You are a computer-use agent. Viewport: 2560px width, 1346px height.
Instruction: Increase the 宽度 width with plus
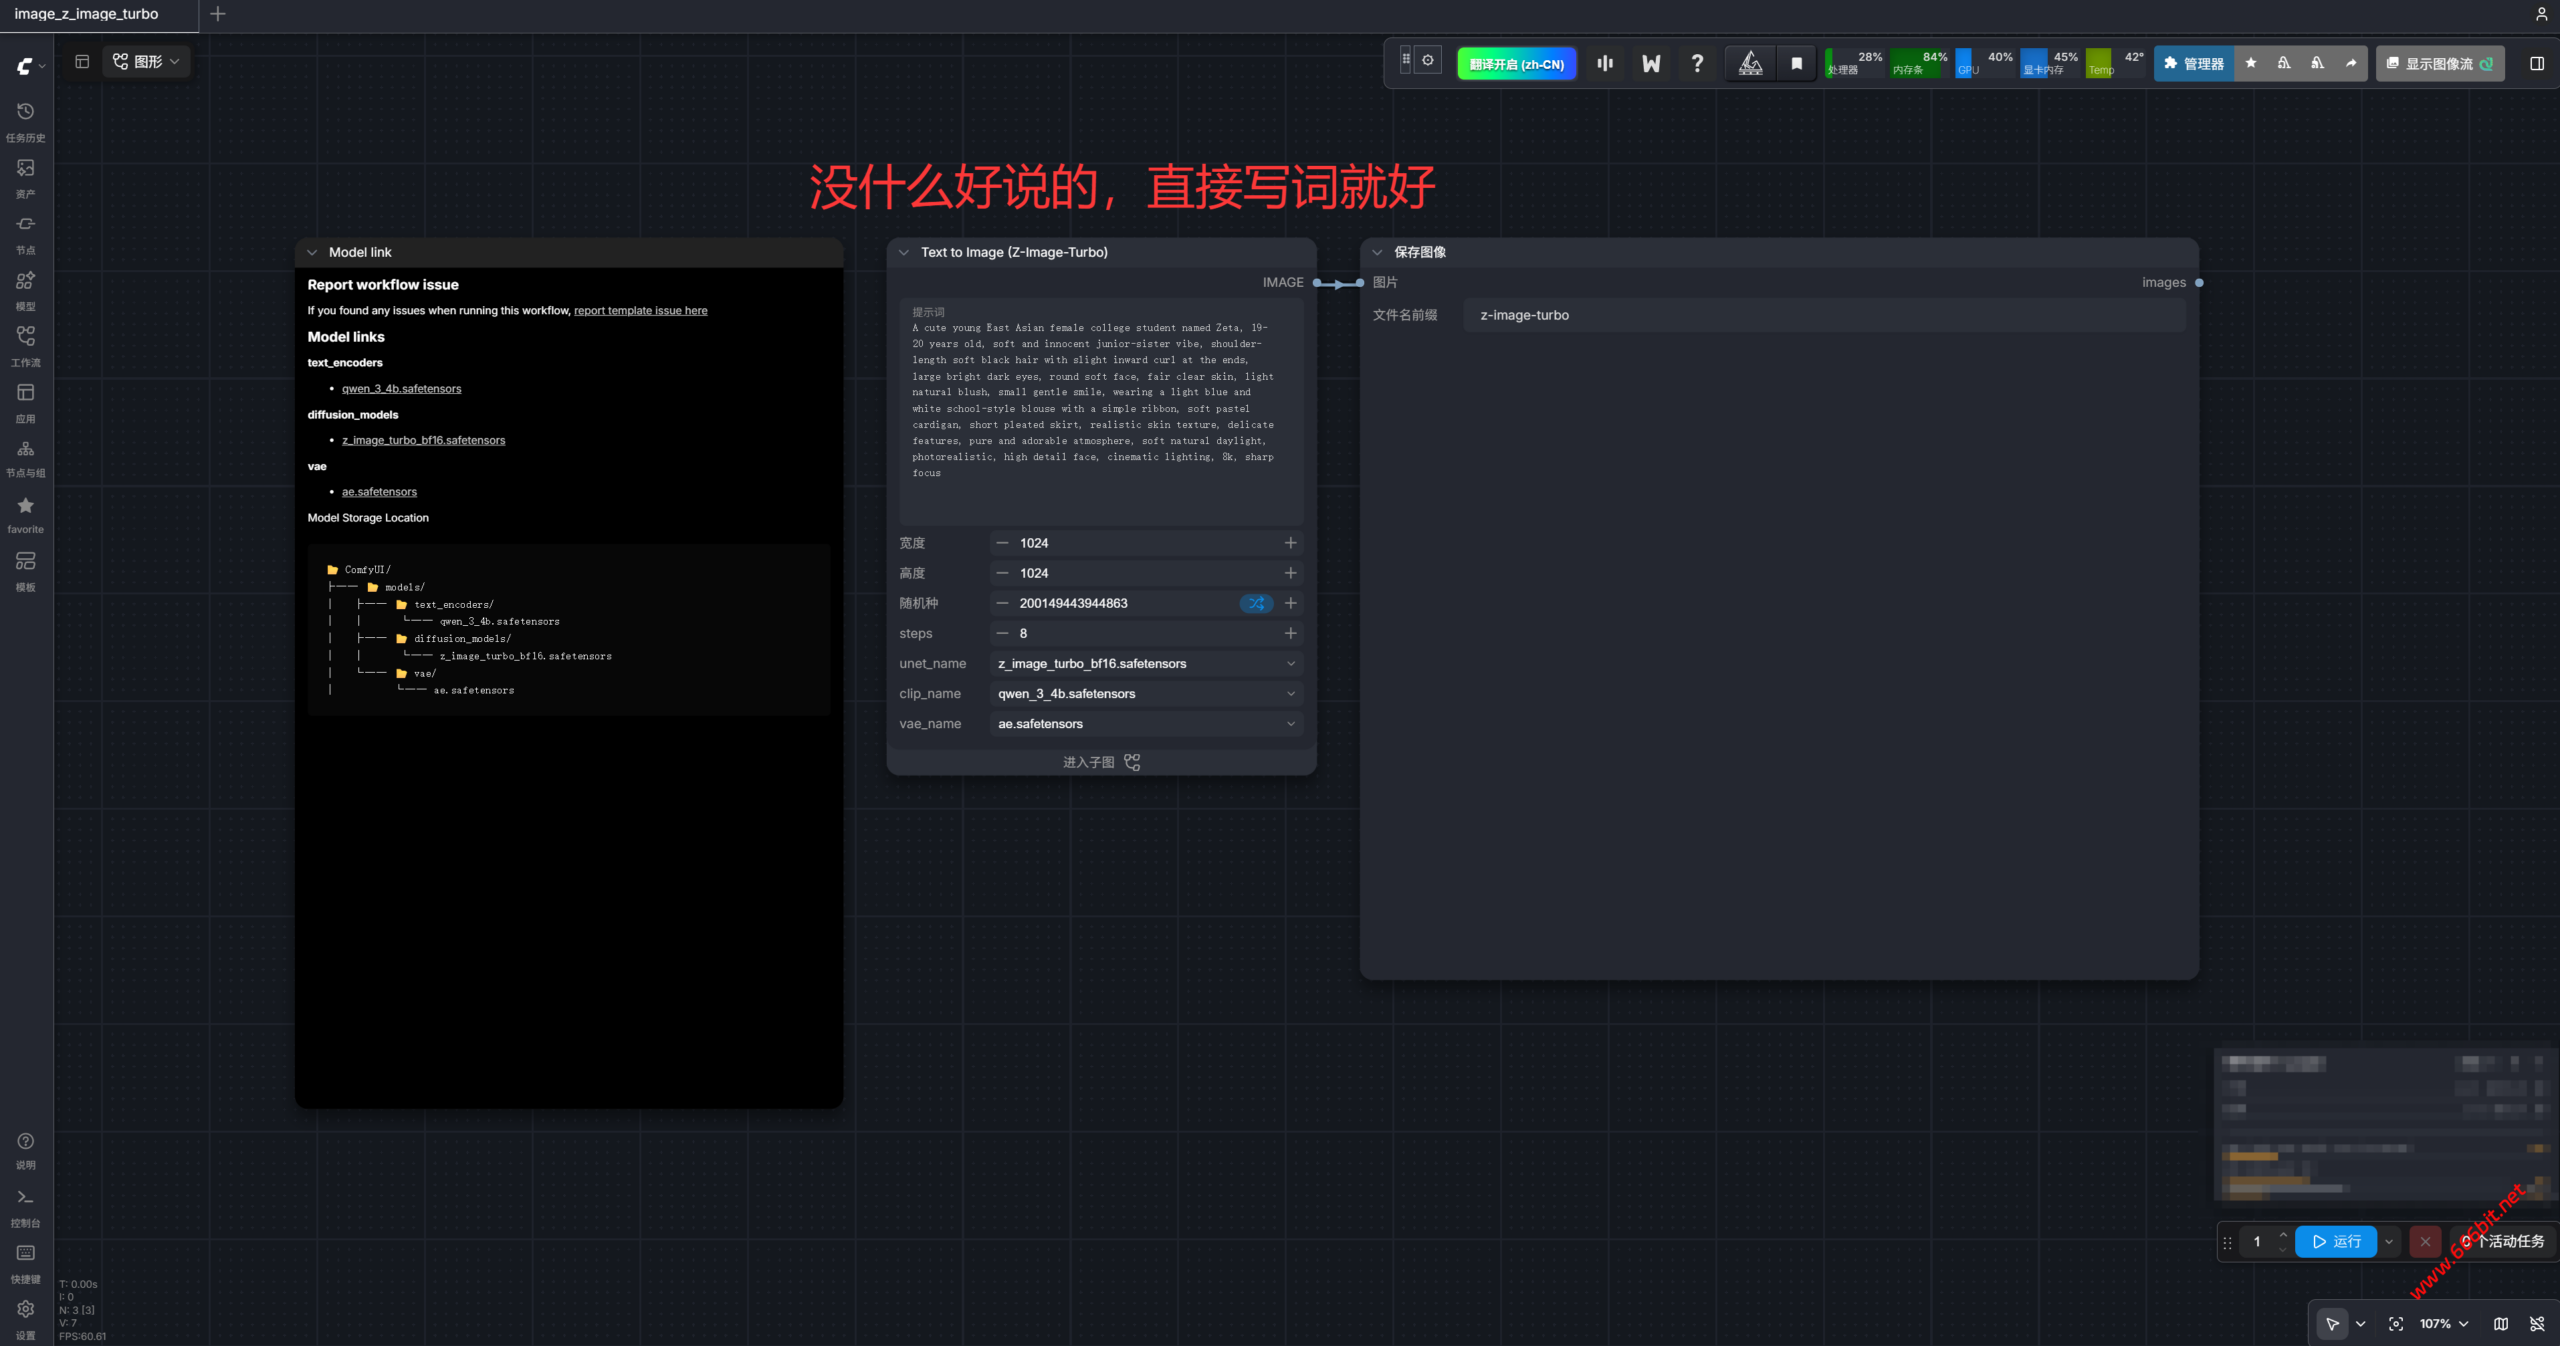(x=1290, y=543)
